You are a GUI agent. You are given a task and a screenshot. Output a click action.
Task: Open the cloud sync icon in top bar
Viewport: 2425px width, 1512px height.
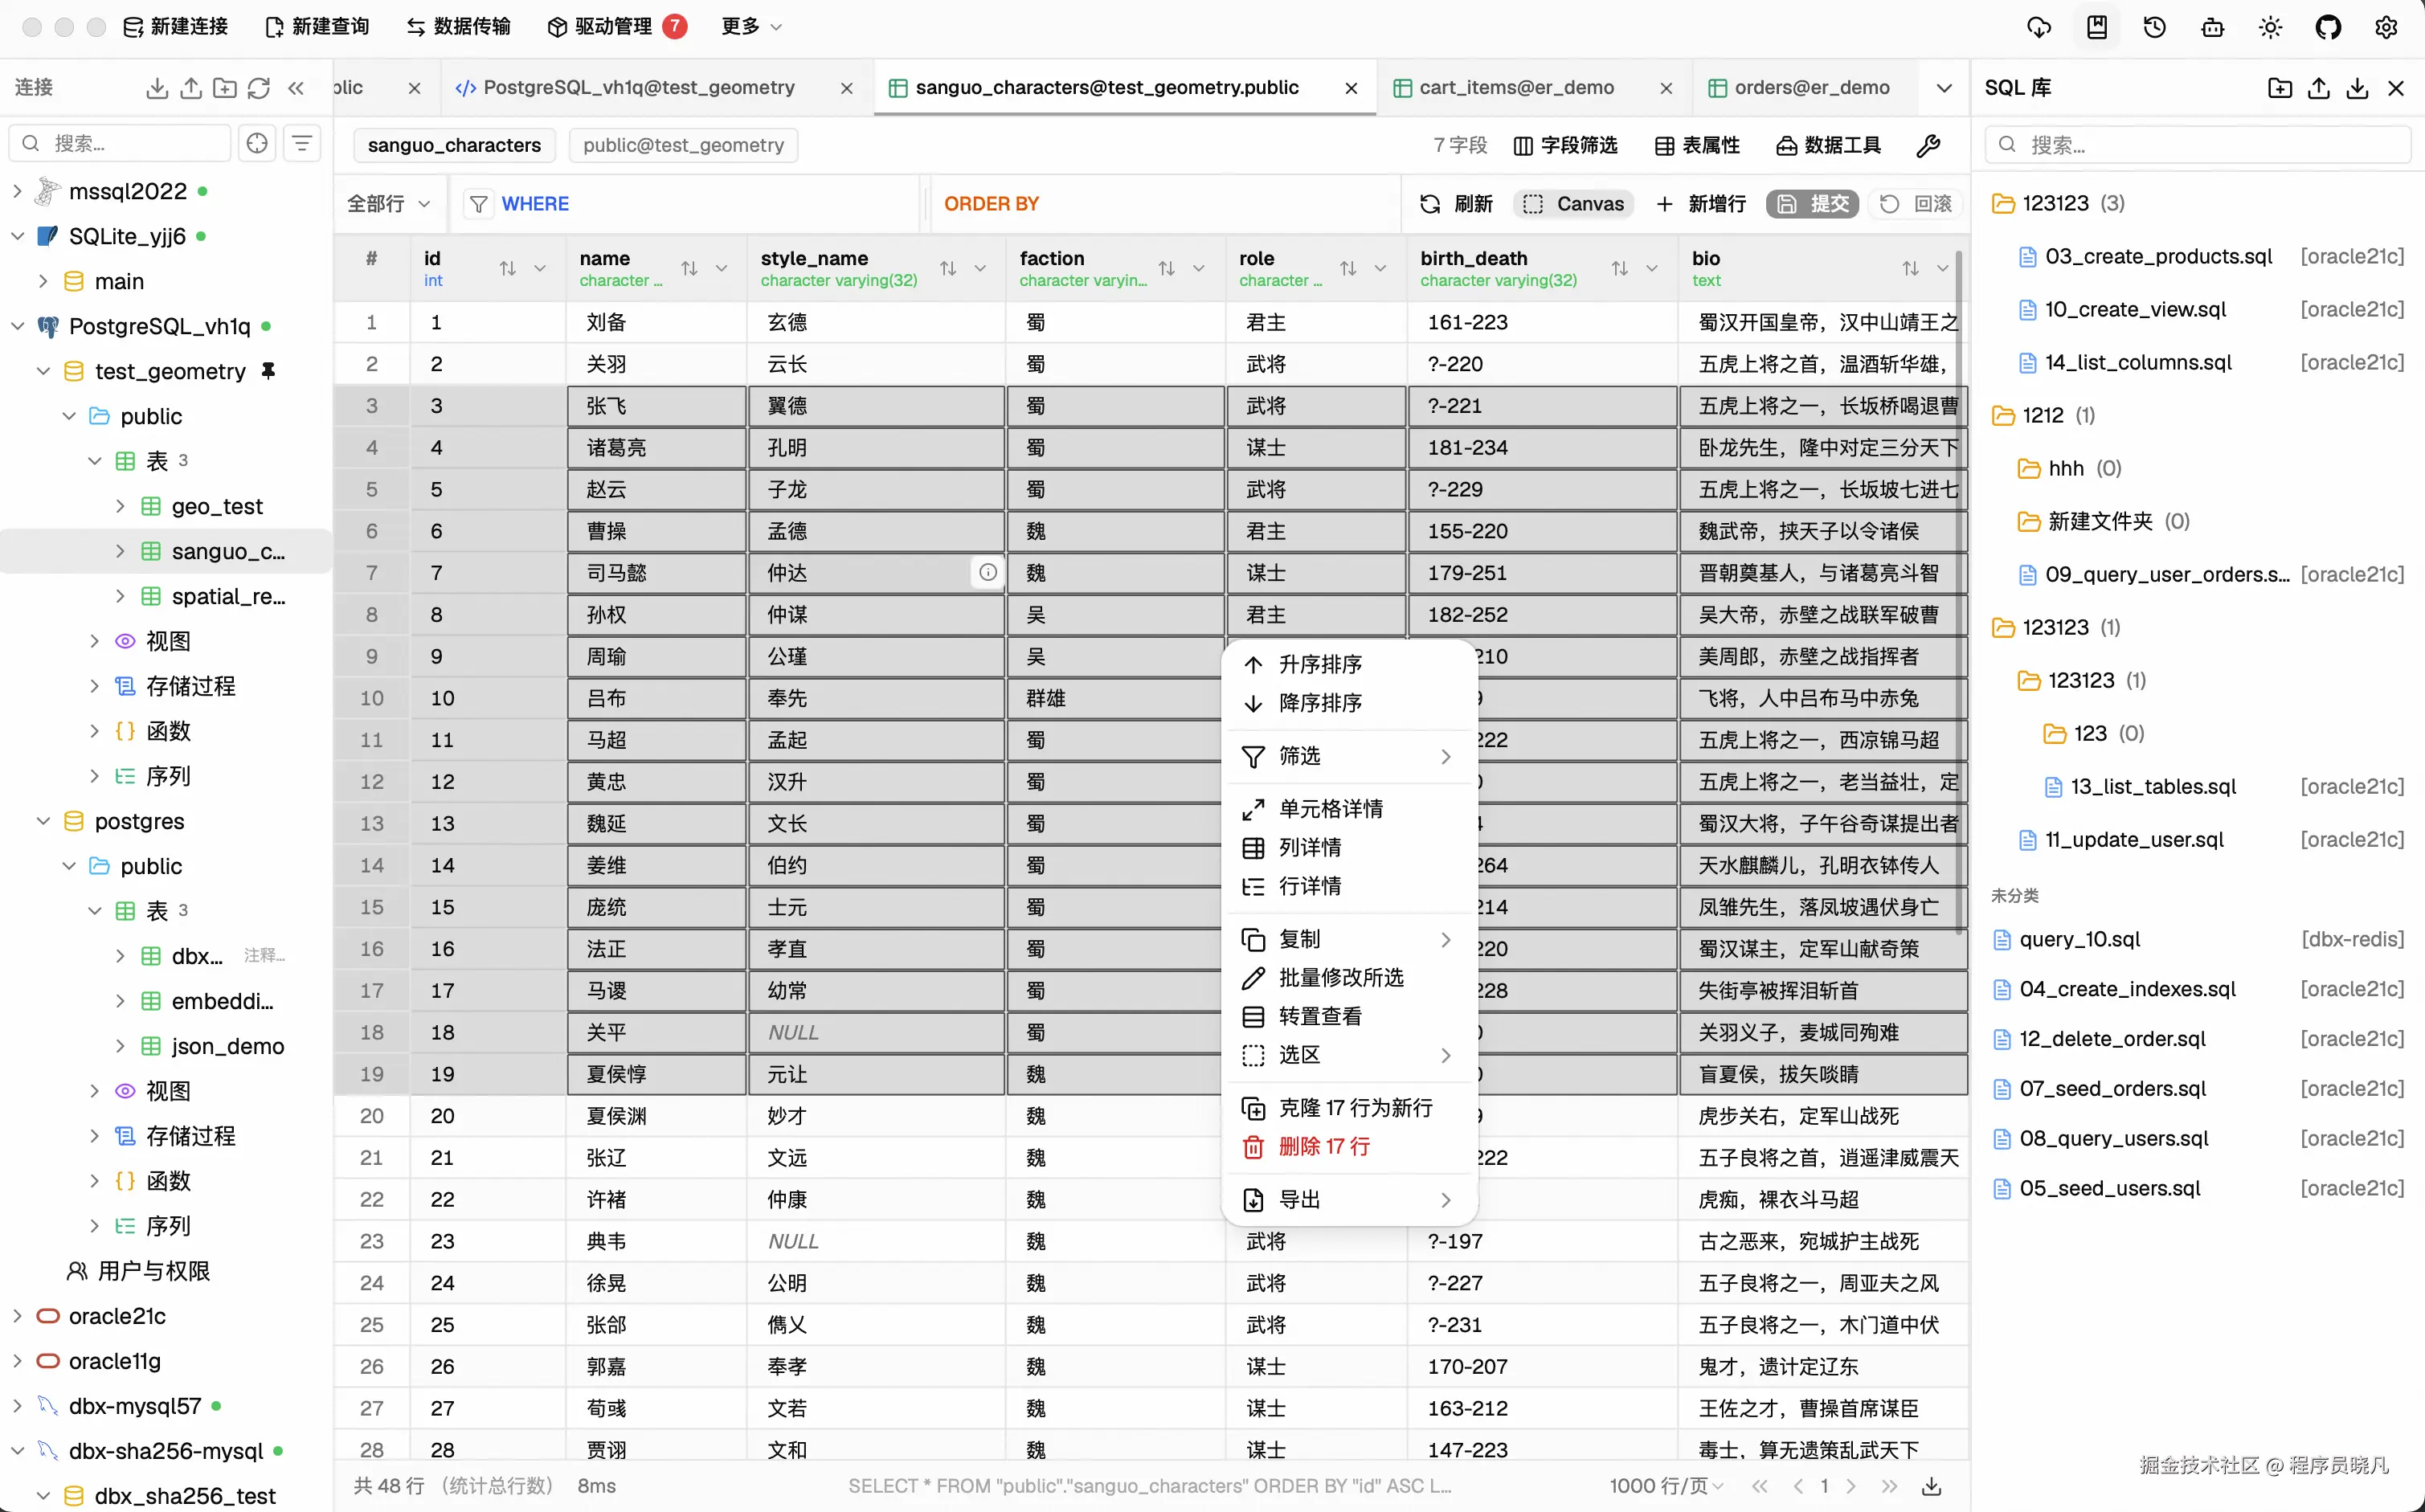point(2039,27)
